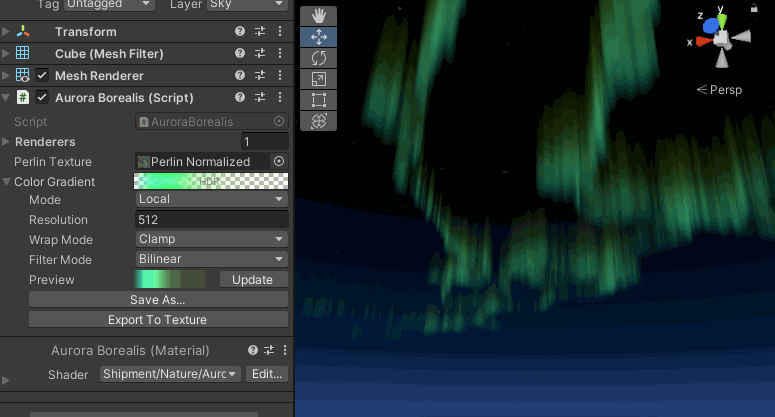This screenshot has height=417, width=775.
Task: Select the Hand view tool
Action: [318, 16]
